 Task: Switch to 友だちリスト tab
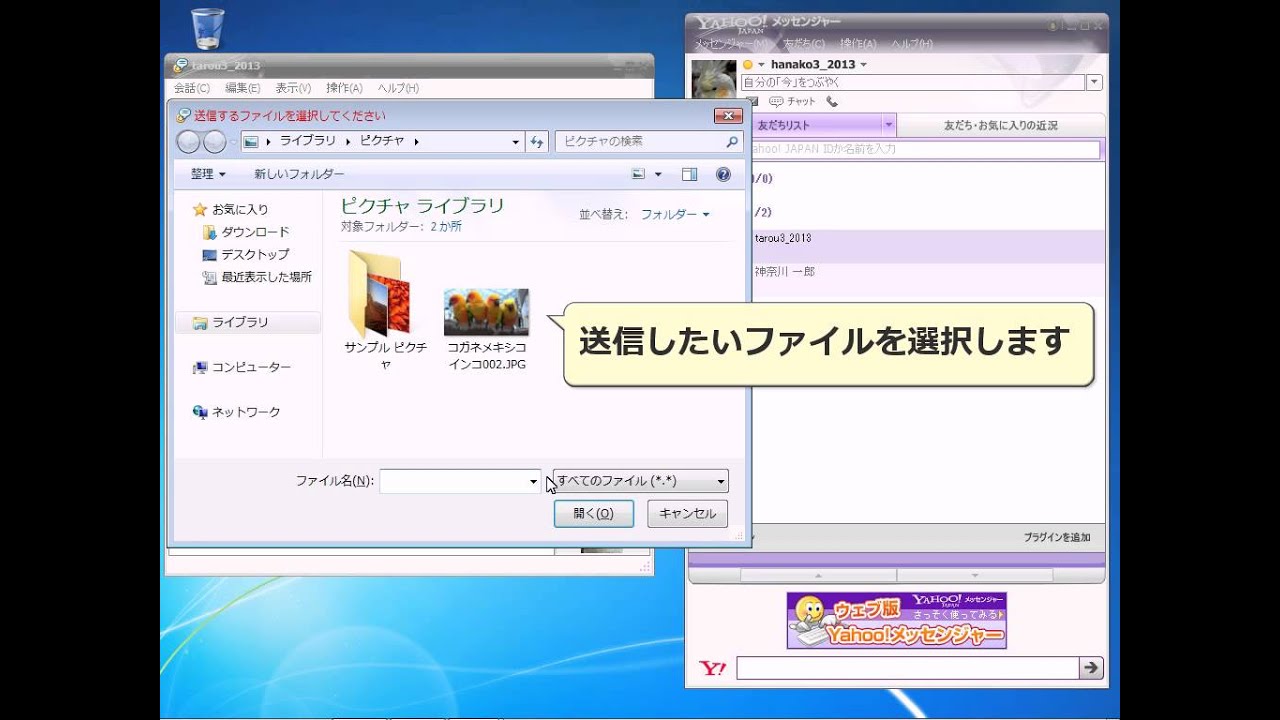click(x=784, y=125)
